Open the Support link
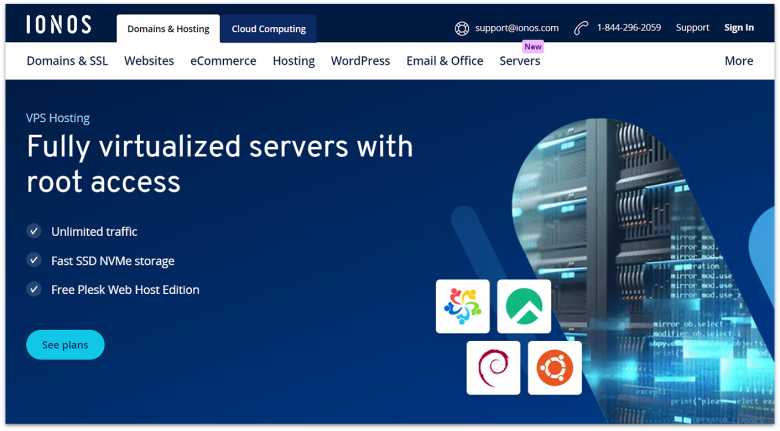Image resolution: width=780 pixels, height=431 pixels. (692, 28)
